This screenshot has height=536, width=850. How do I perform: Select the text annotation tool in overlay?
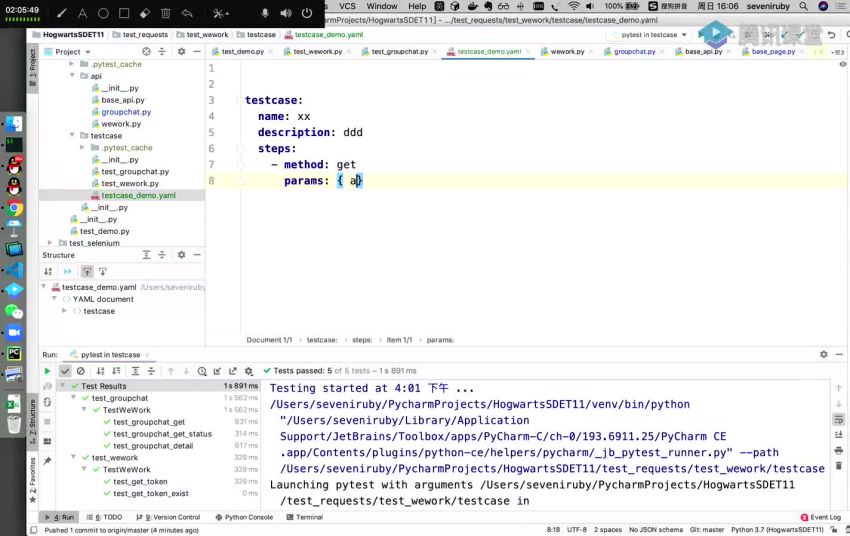pyautogui.click(x=82, y=13)
